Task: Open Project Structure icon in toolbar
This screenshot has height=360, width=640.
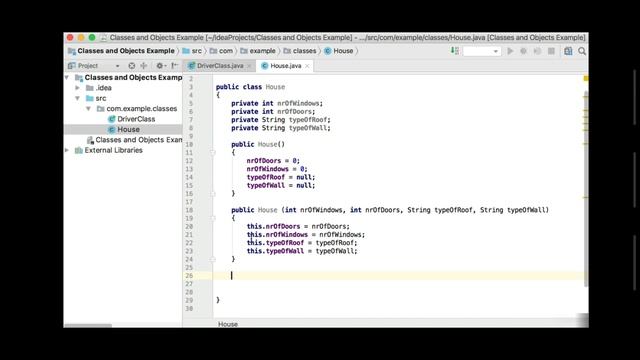Action: coord(568,51)
